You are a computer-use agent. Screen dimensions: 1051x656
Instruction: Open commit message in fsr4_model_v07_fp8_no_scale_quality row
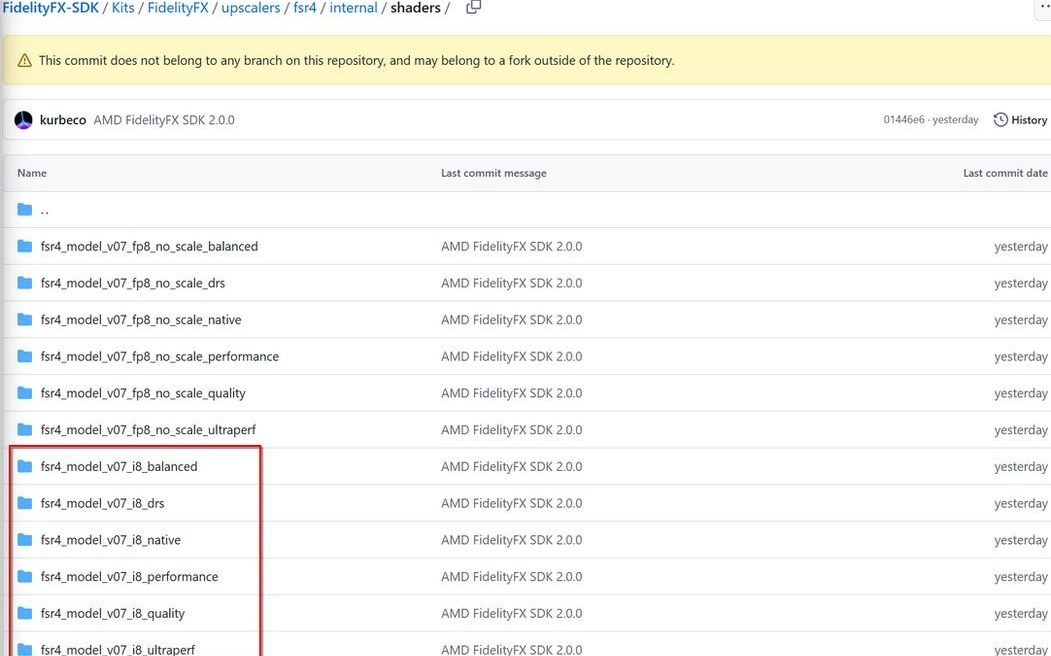click(511, 393)
